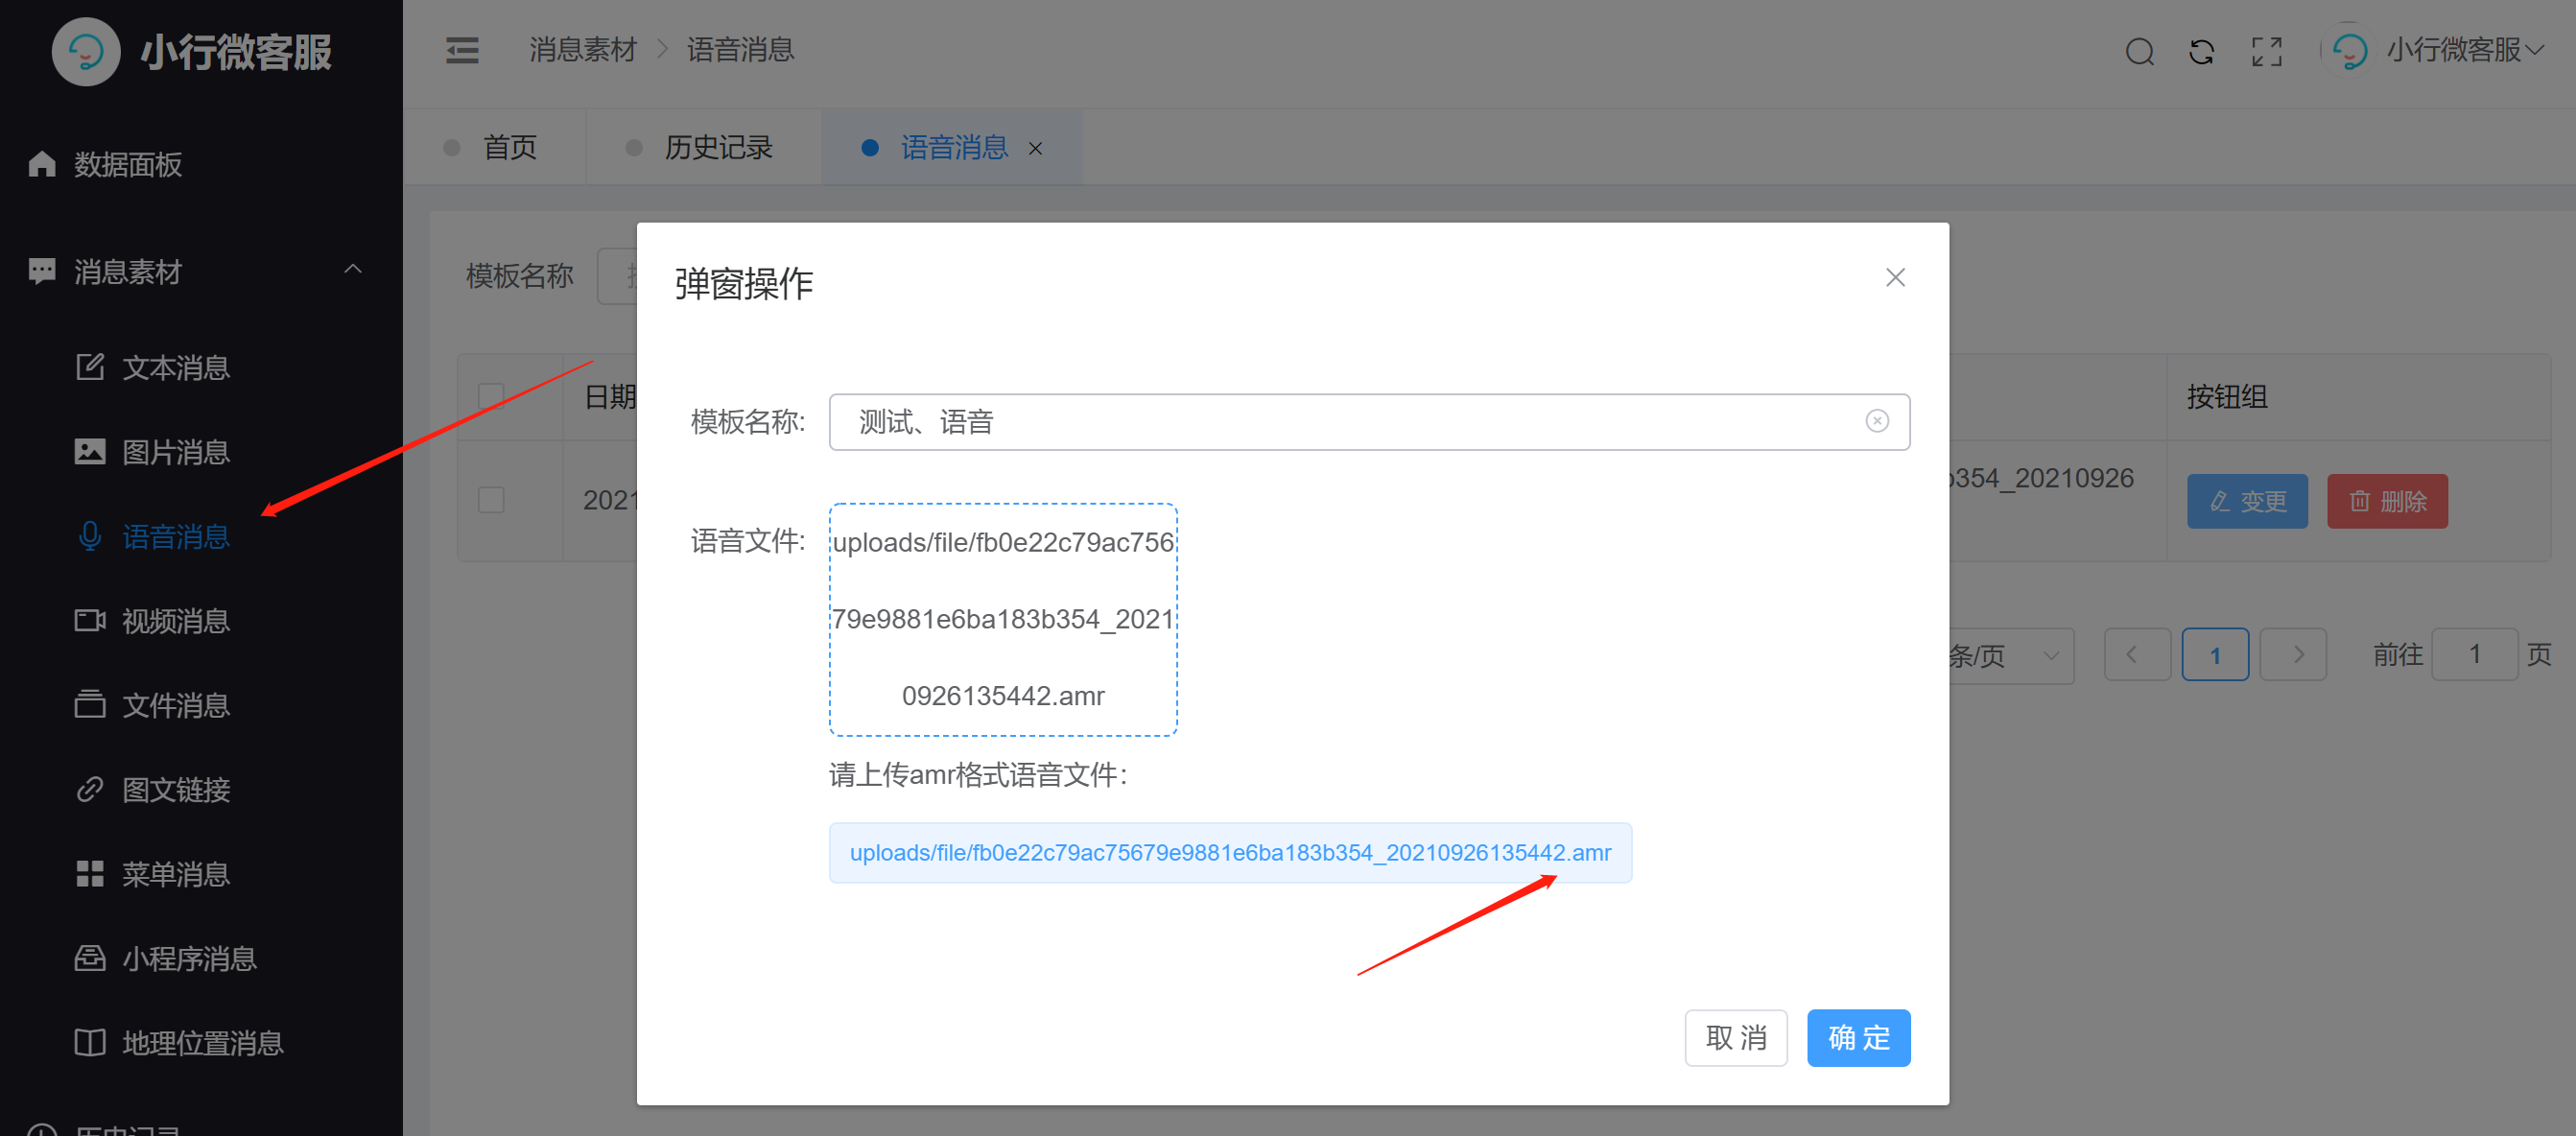Close the 语音消息 tab
Viewport: 2576px width, 1136px height.
[x=1035, y=148]
